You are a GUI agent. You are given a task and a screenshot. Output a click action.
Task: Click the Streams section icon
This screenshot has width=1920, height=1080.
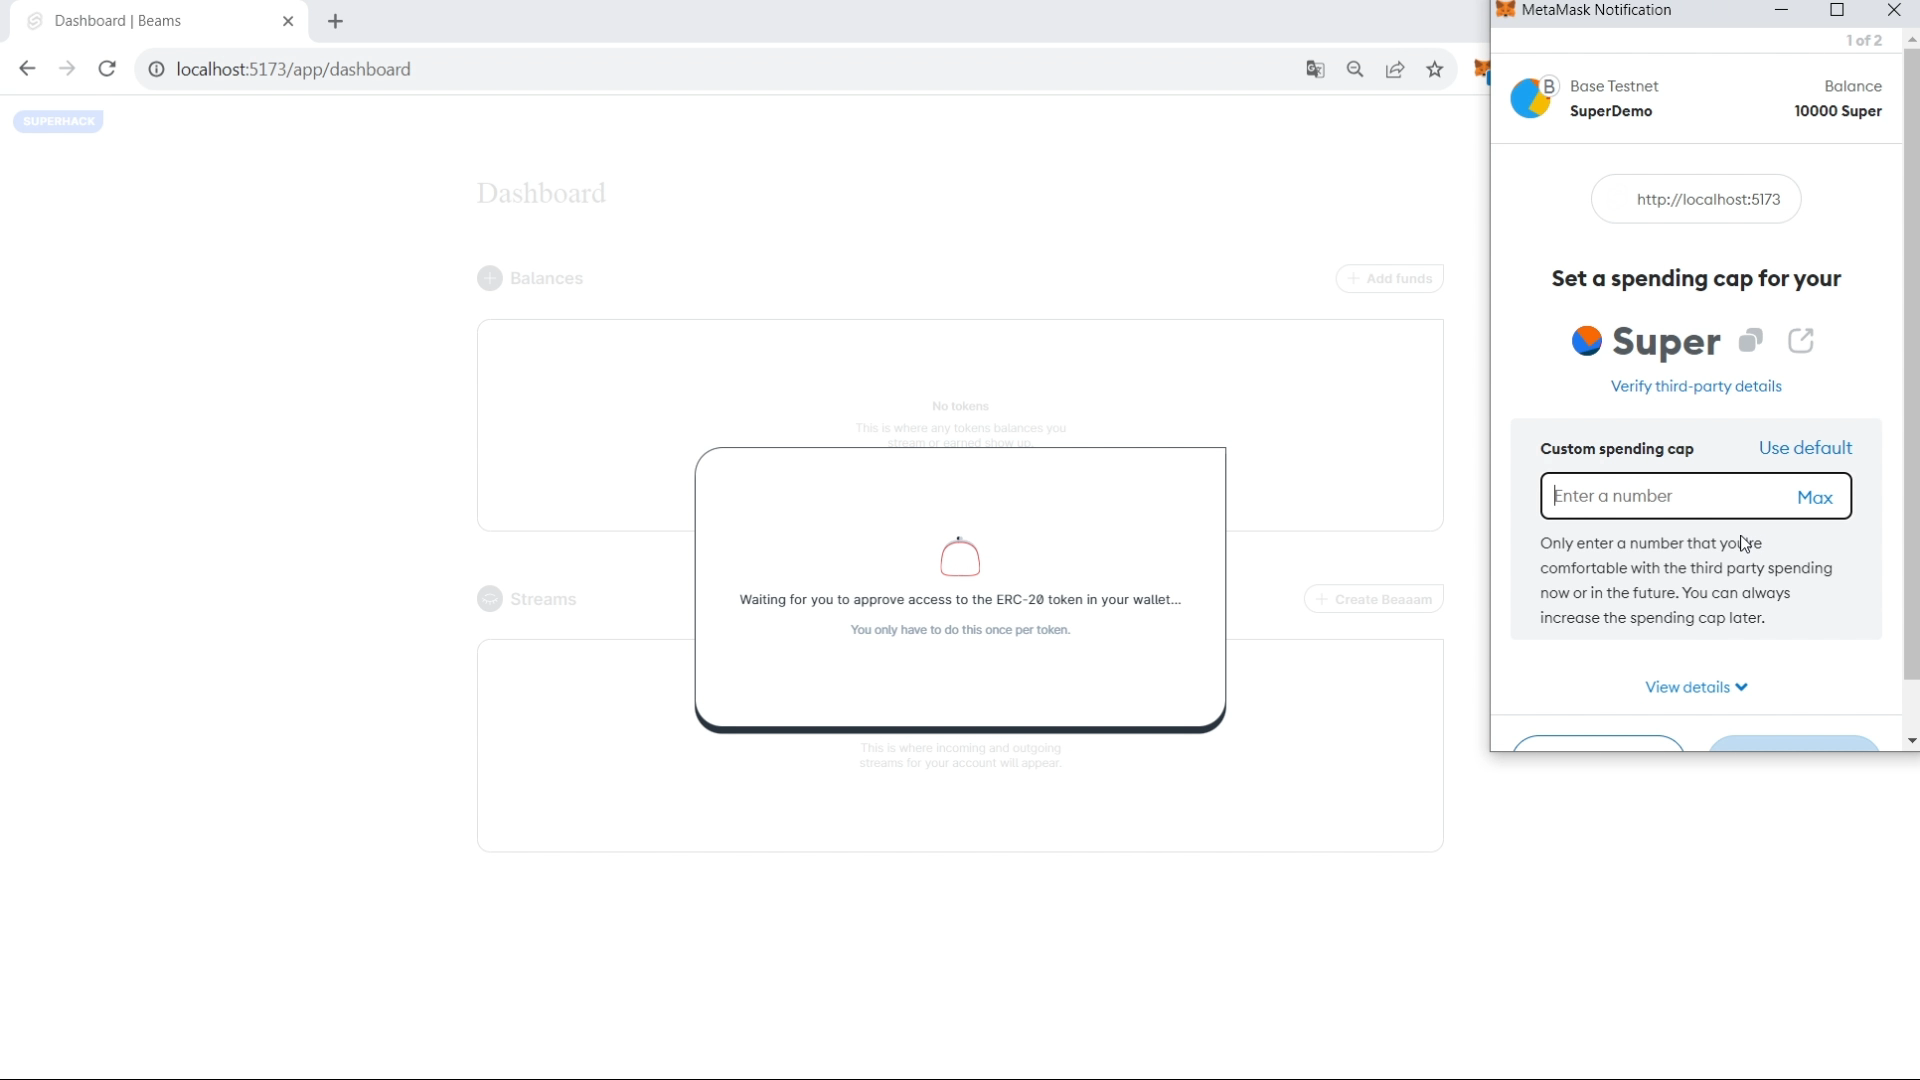(x=489, y=599)
